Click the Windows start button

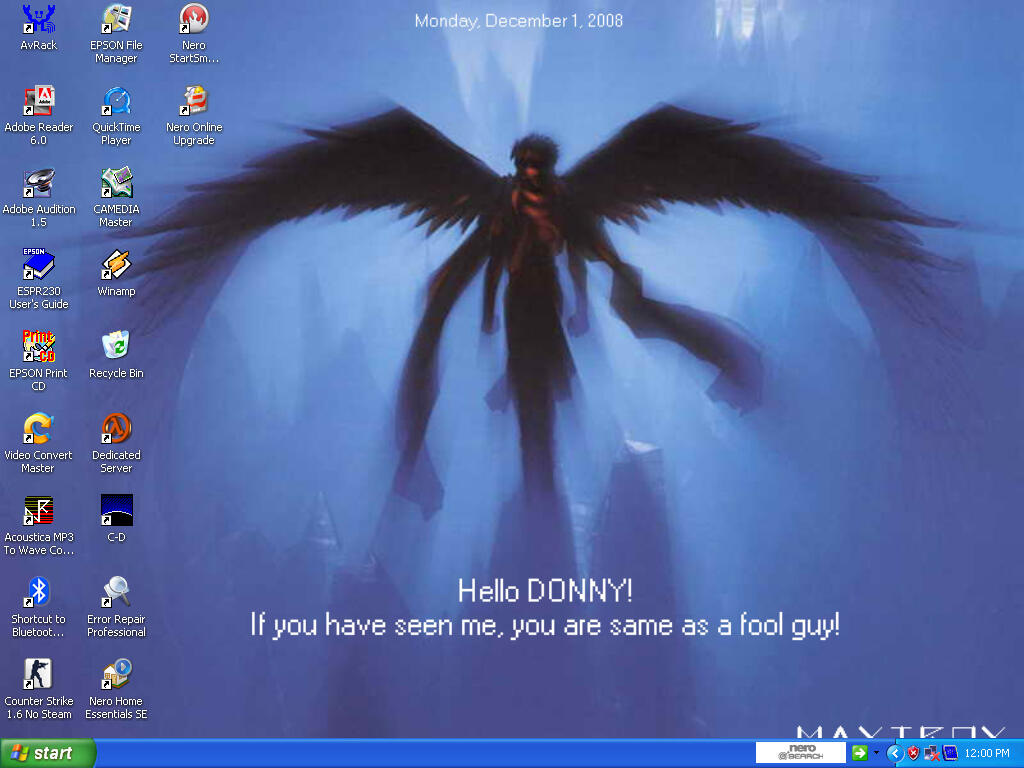[48, 753]
